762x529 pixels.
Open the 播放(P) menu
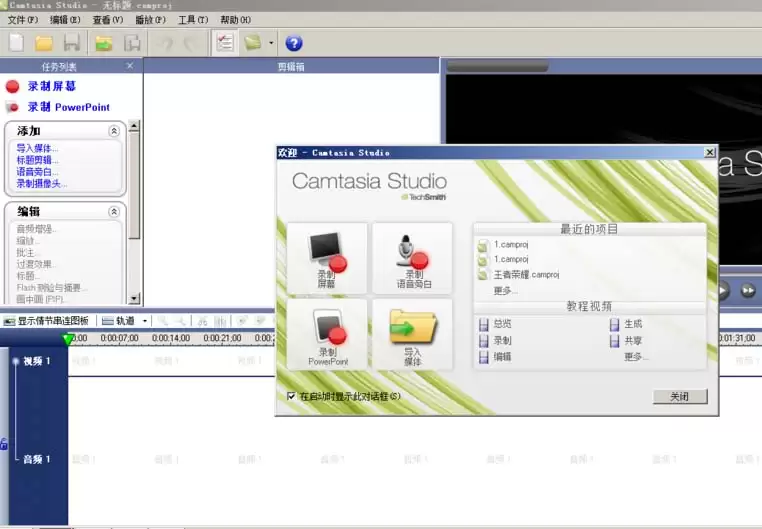tap(150, 20)
